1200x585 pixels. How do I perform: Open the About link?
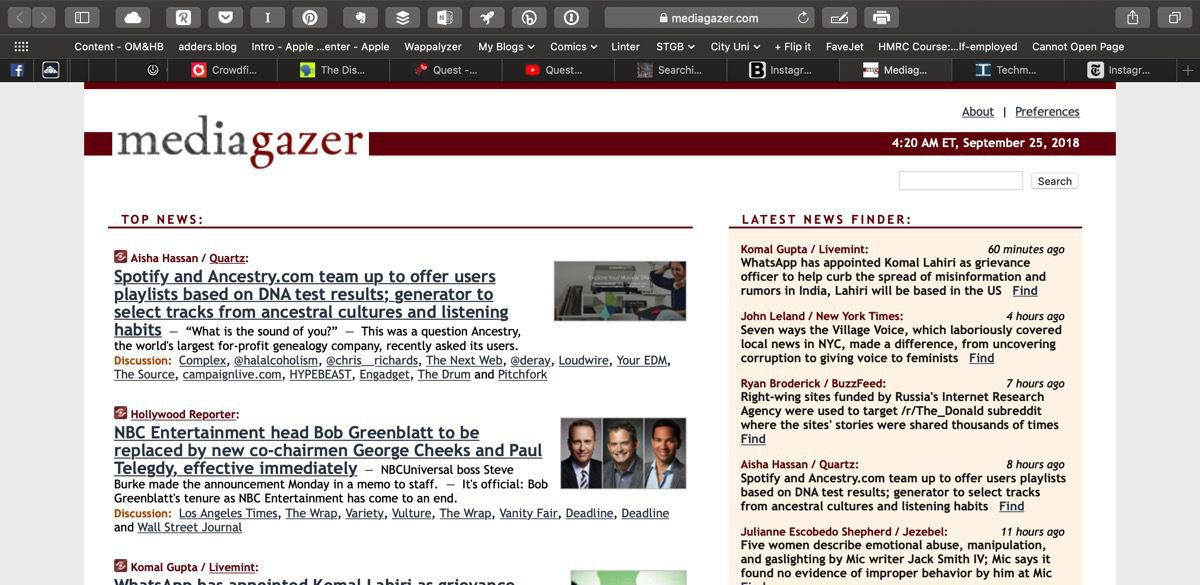(x=978, y=112)
